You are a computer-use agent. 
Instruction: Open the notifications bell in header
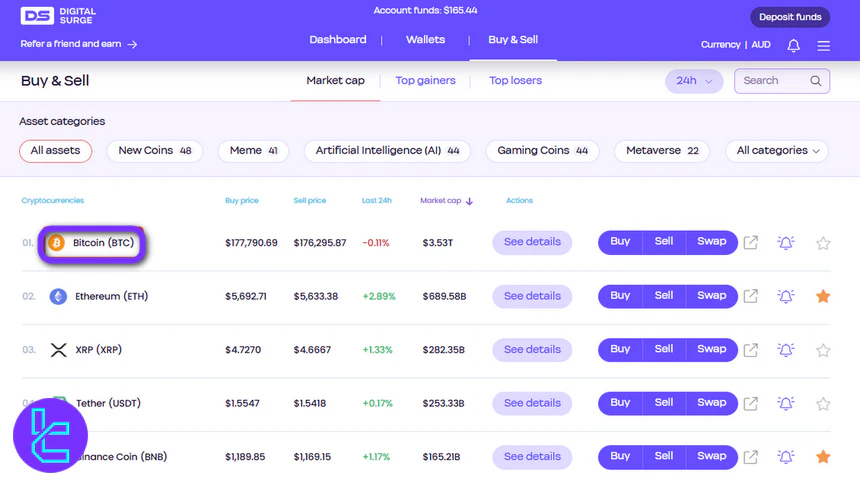click(793, 46)
